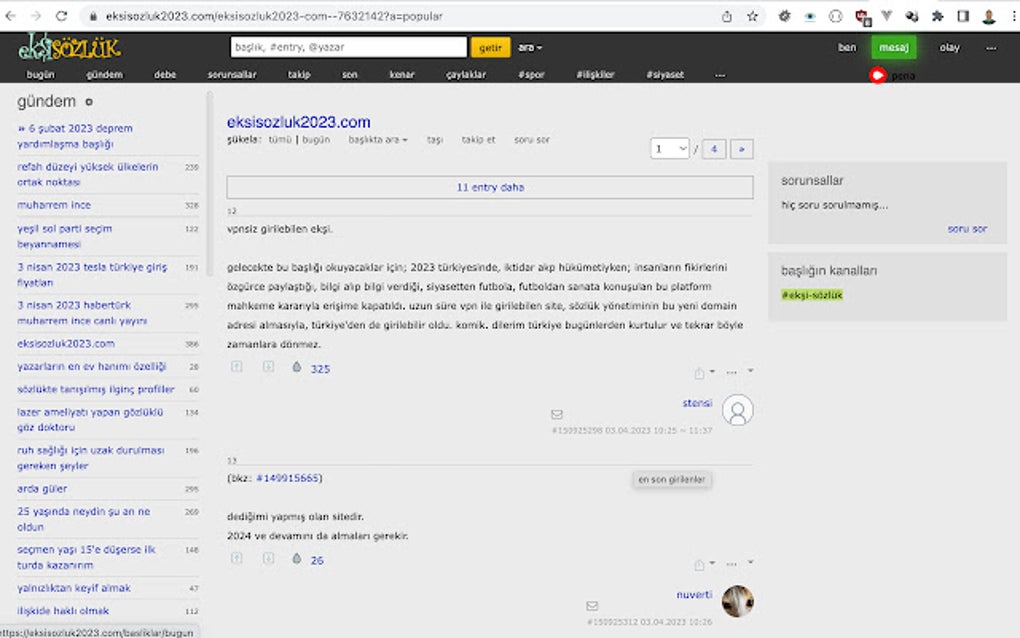1020x638 pixels.
Task: Expand more channels in the nav bar
Action: (x=719, y=75)
